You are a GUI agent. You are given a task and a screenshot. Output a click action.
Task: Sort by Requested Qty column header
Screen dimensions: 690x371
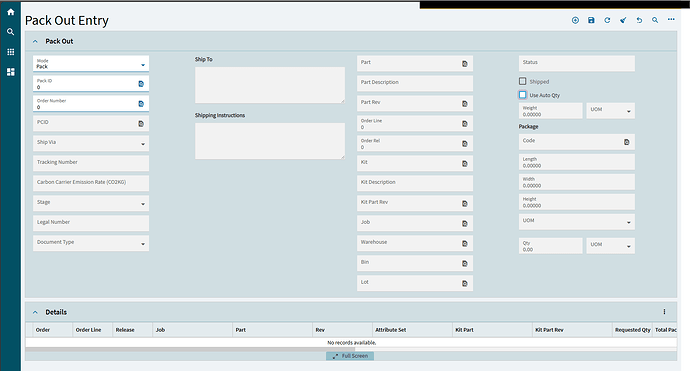[x=632, y=330]
